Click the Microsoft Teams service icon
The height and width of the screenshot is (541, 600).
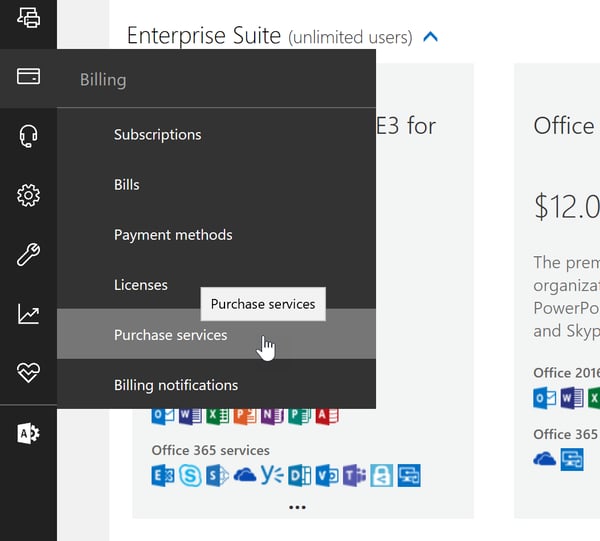coord(354,476)
